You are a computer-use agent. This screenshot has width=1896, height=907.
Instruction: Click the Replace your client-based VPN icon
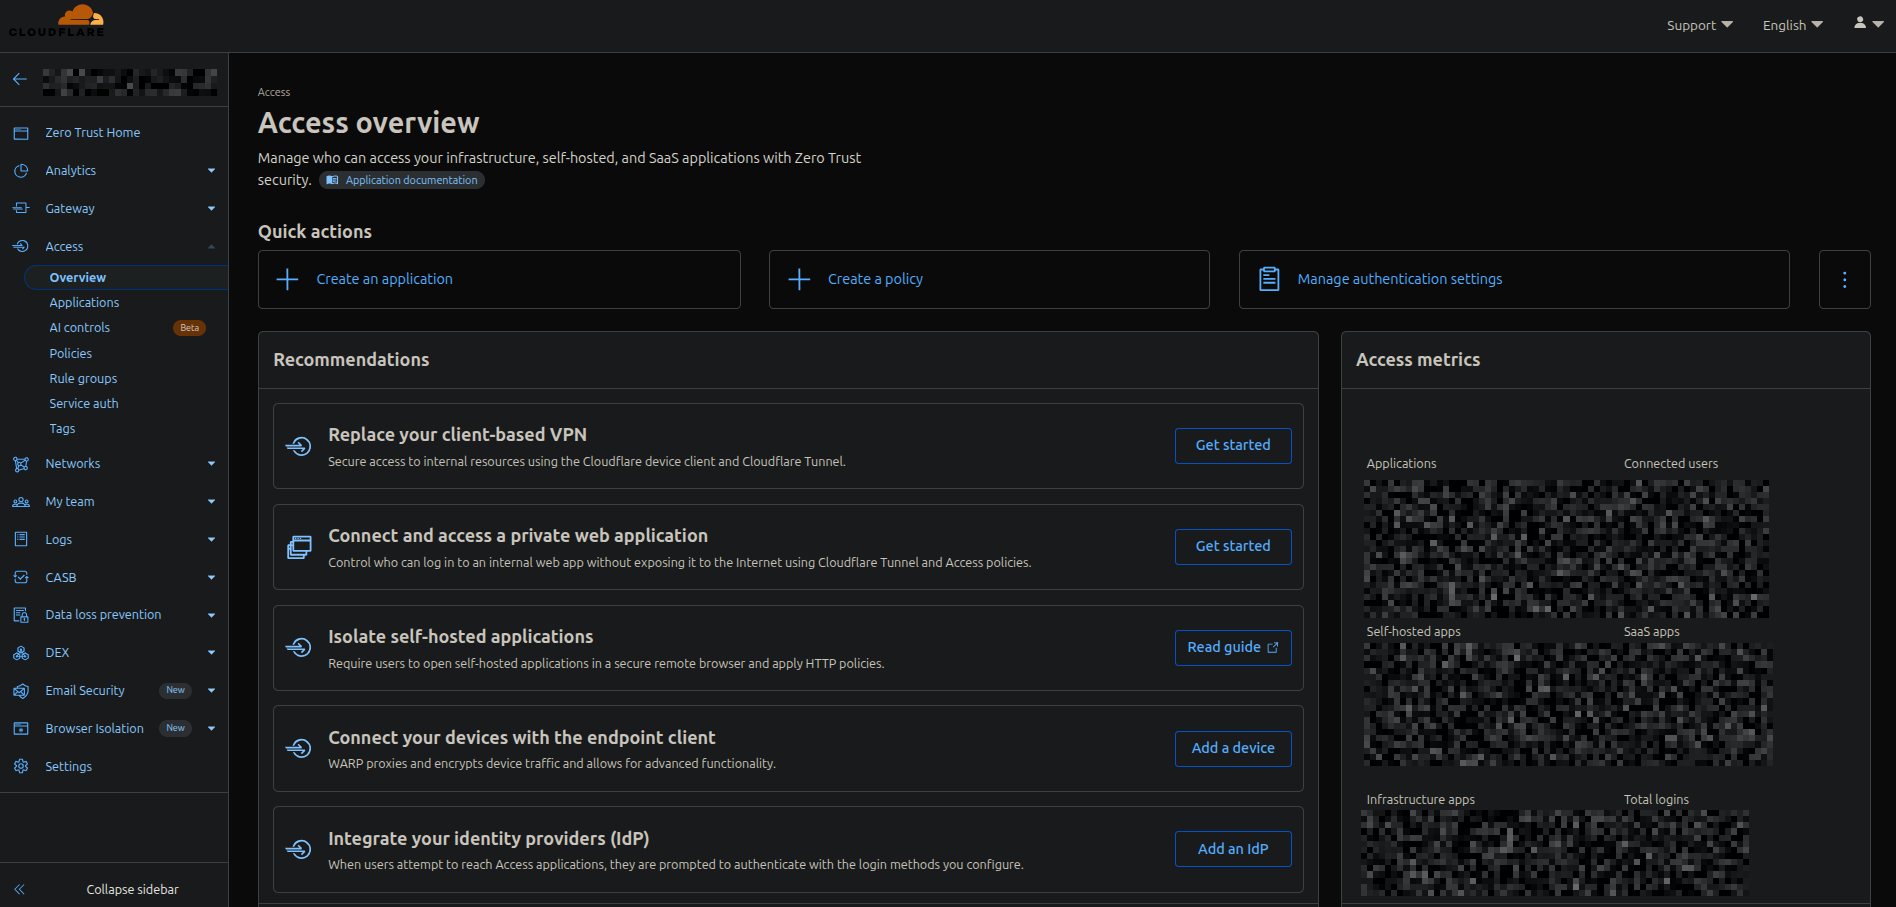click(x=299, y=446)
